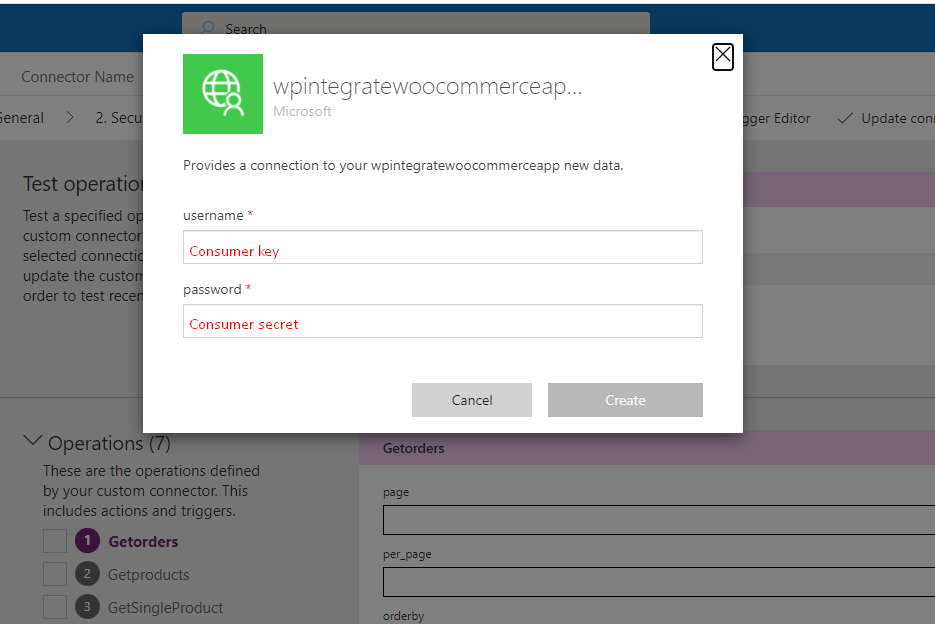Collapse the Operations (7) section
The width and height of the screenshot is (935, 624).
pos(32,441)
